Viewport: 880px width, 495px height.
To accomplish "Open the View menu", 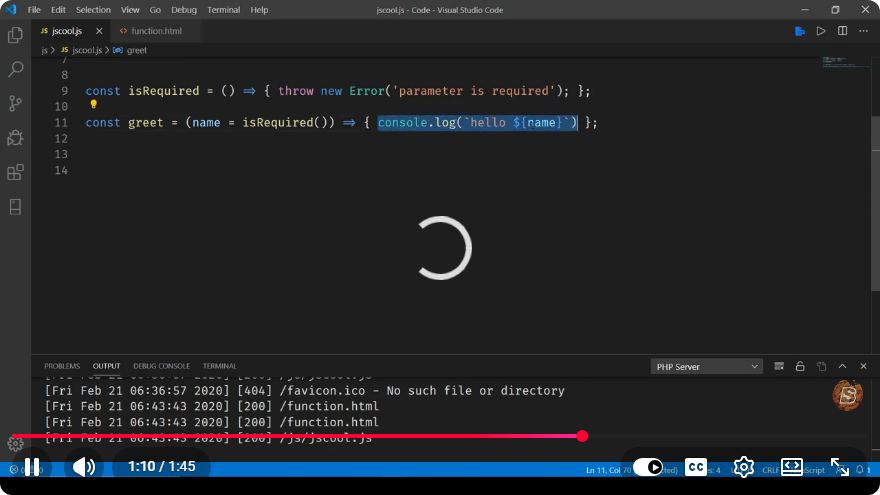I will [x=130, y=10].
